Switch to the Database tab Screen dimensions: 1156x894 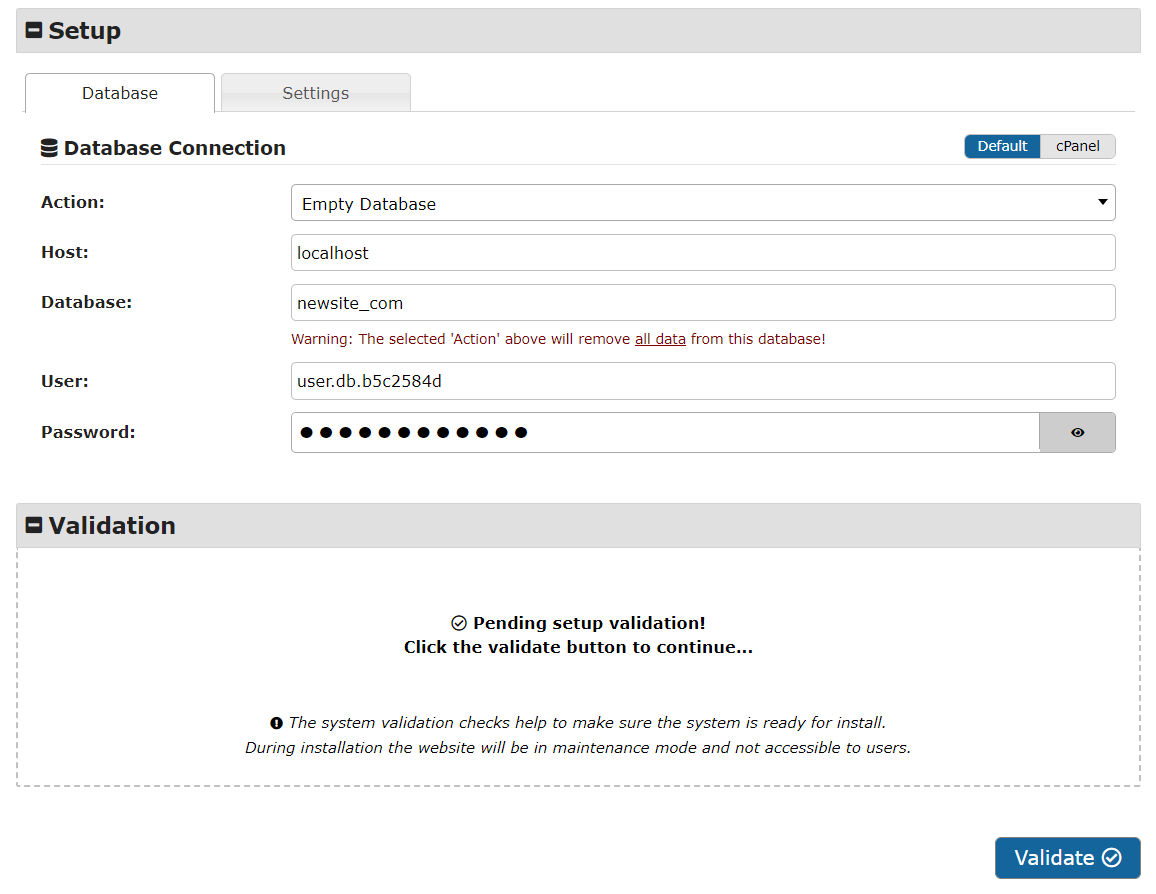click(120, 93)
